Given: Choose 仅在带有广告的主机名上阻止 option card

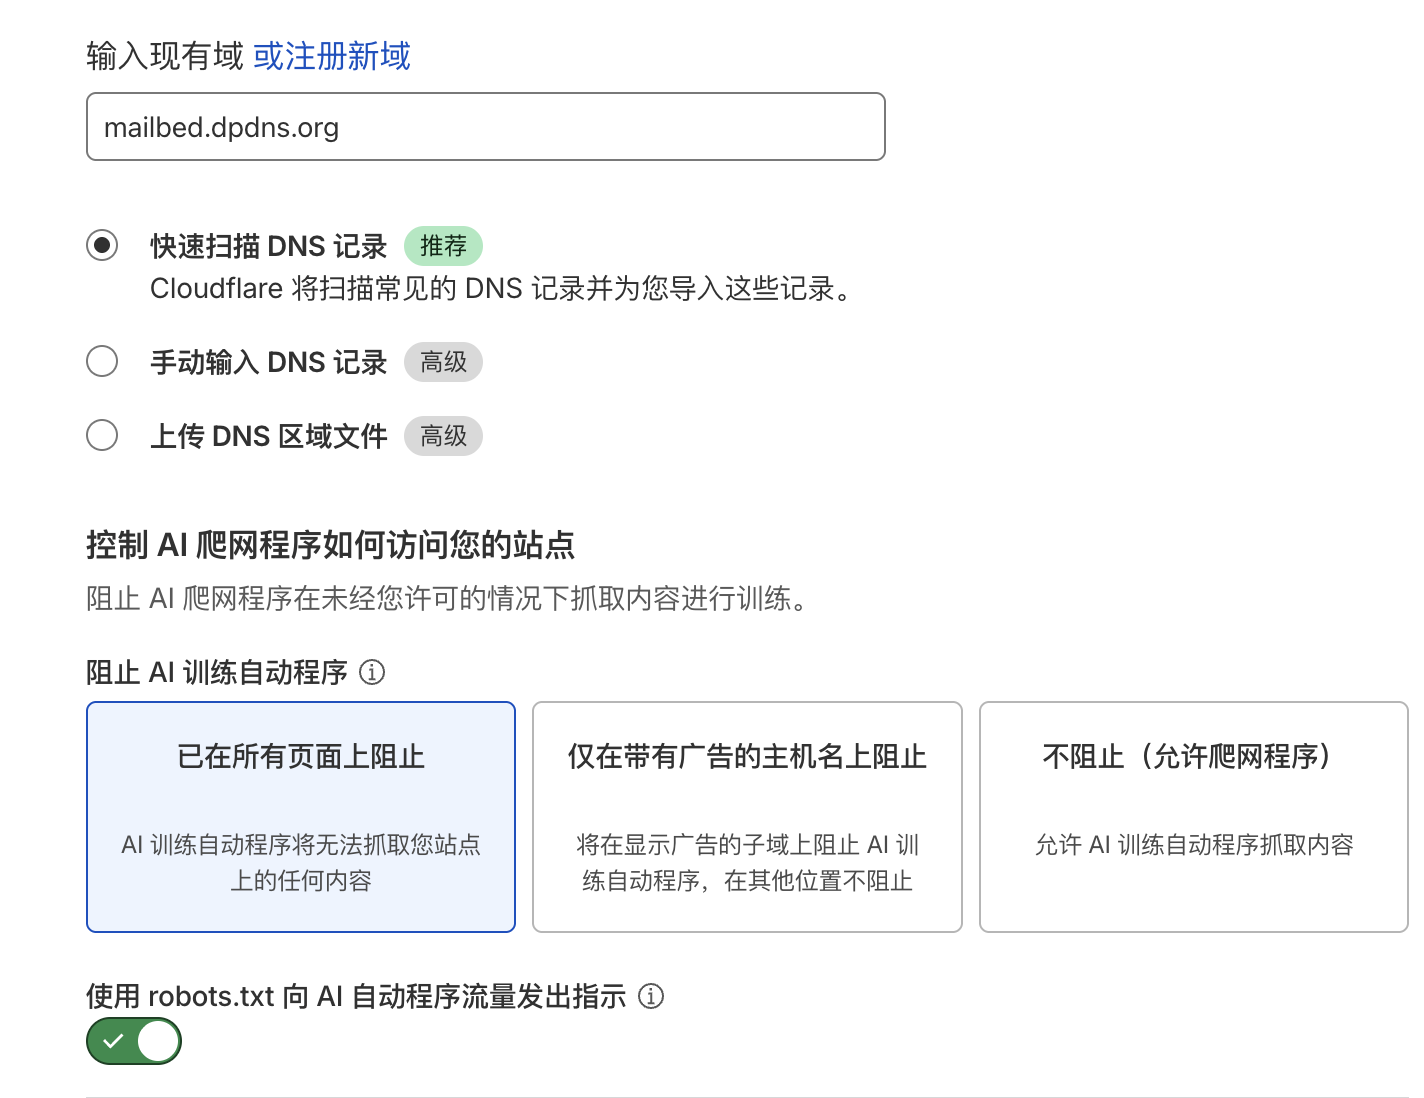Looking at the screenshot, I should point(747,817).
